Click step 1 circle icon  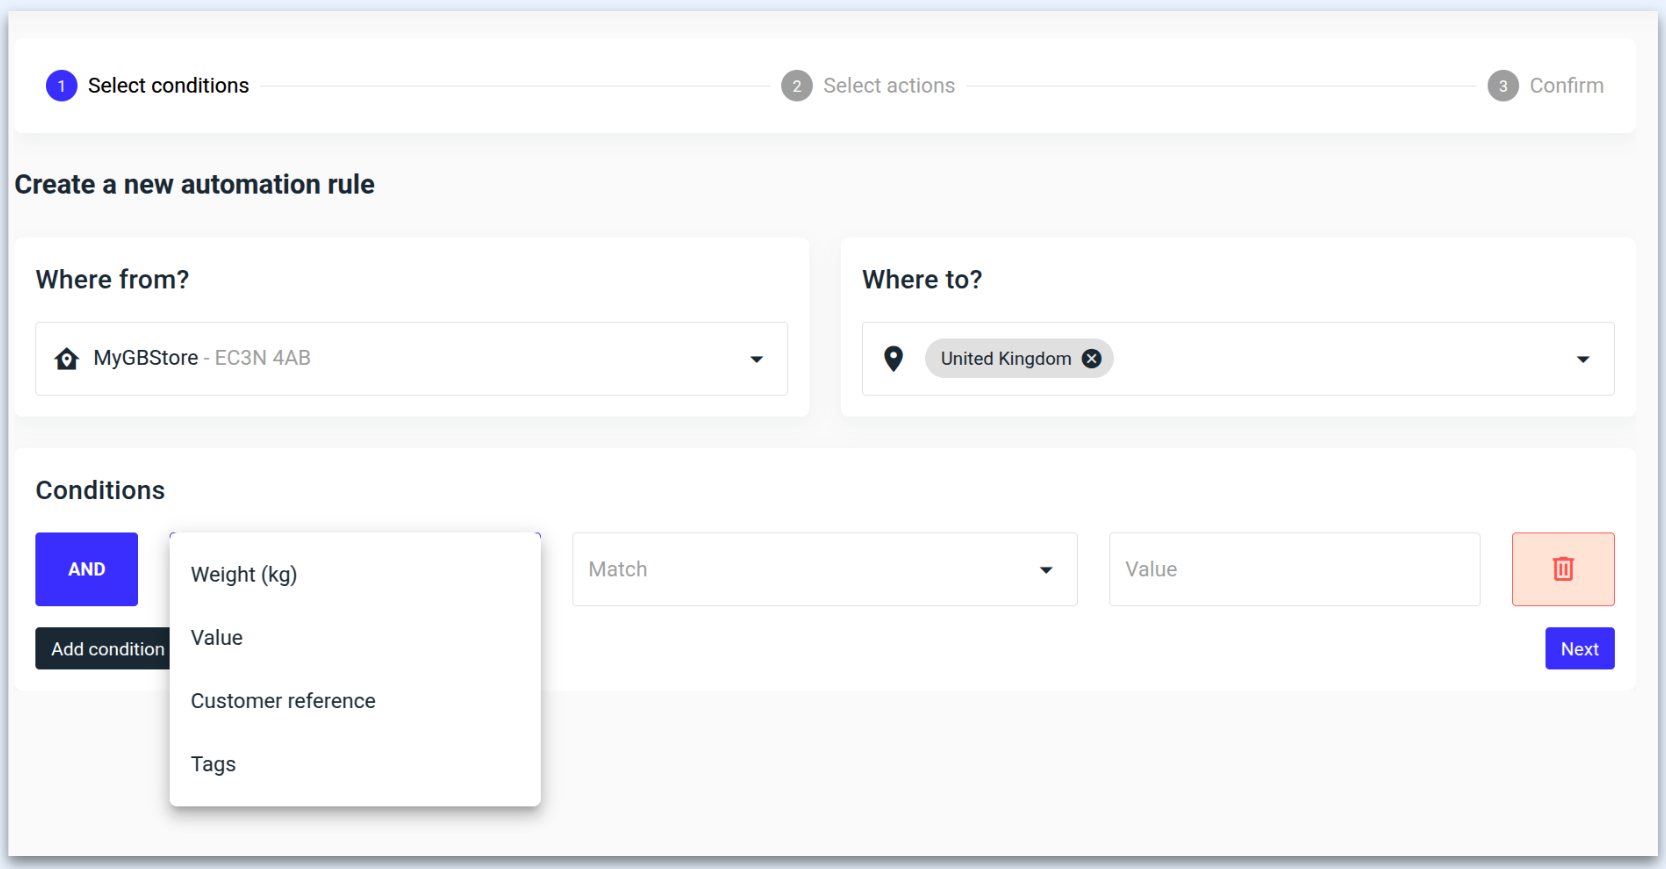[x=61, y=86]
